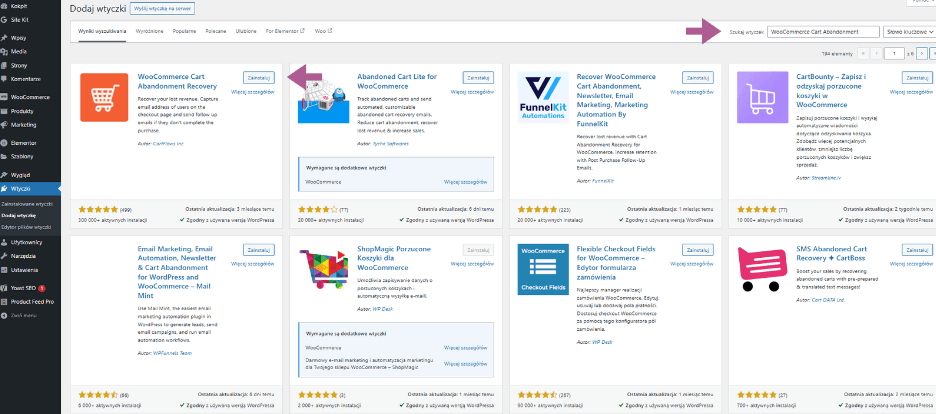Screen dimensions: 936x414
Task: Open Strony pages icon in sidebar
Action: coord(4,65)
